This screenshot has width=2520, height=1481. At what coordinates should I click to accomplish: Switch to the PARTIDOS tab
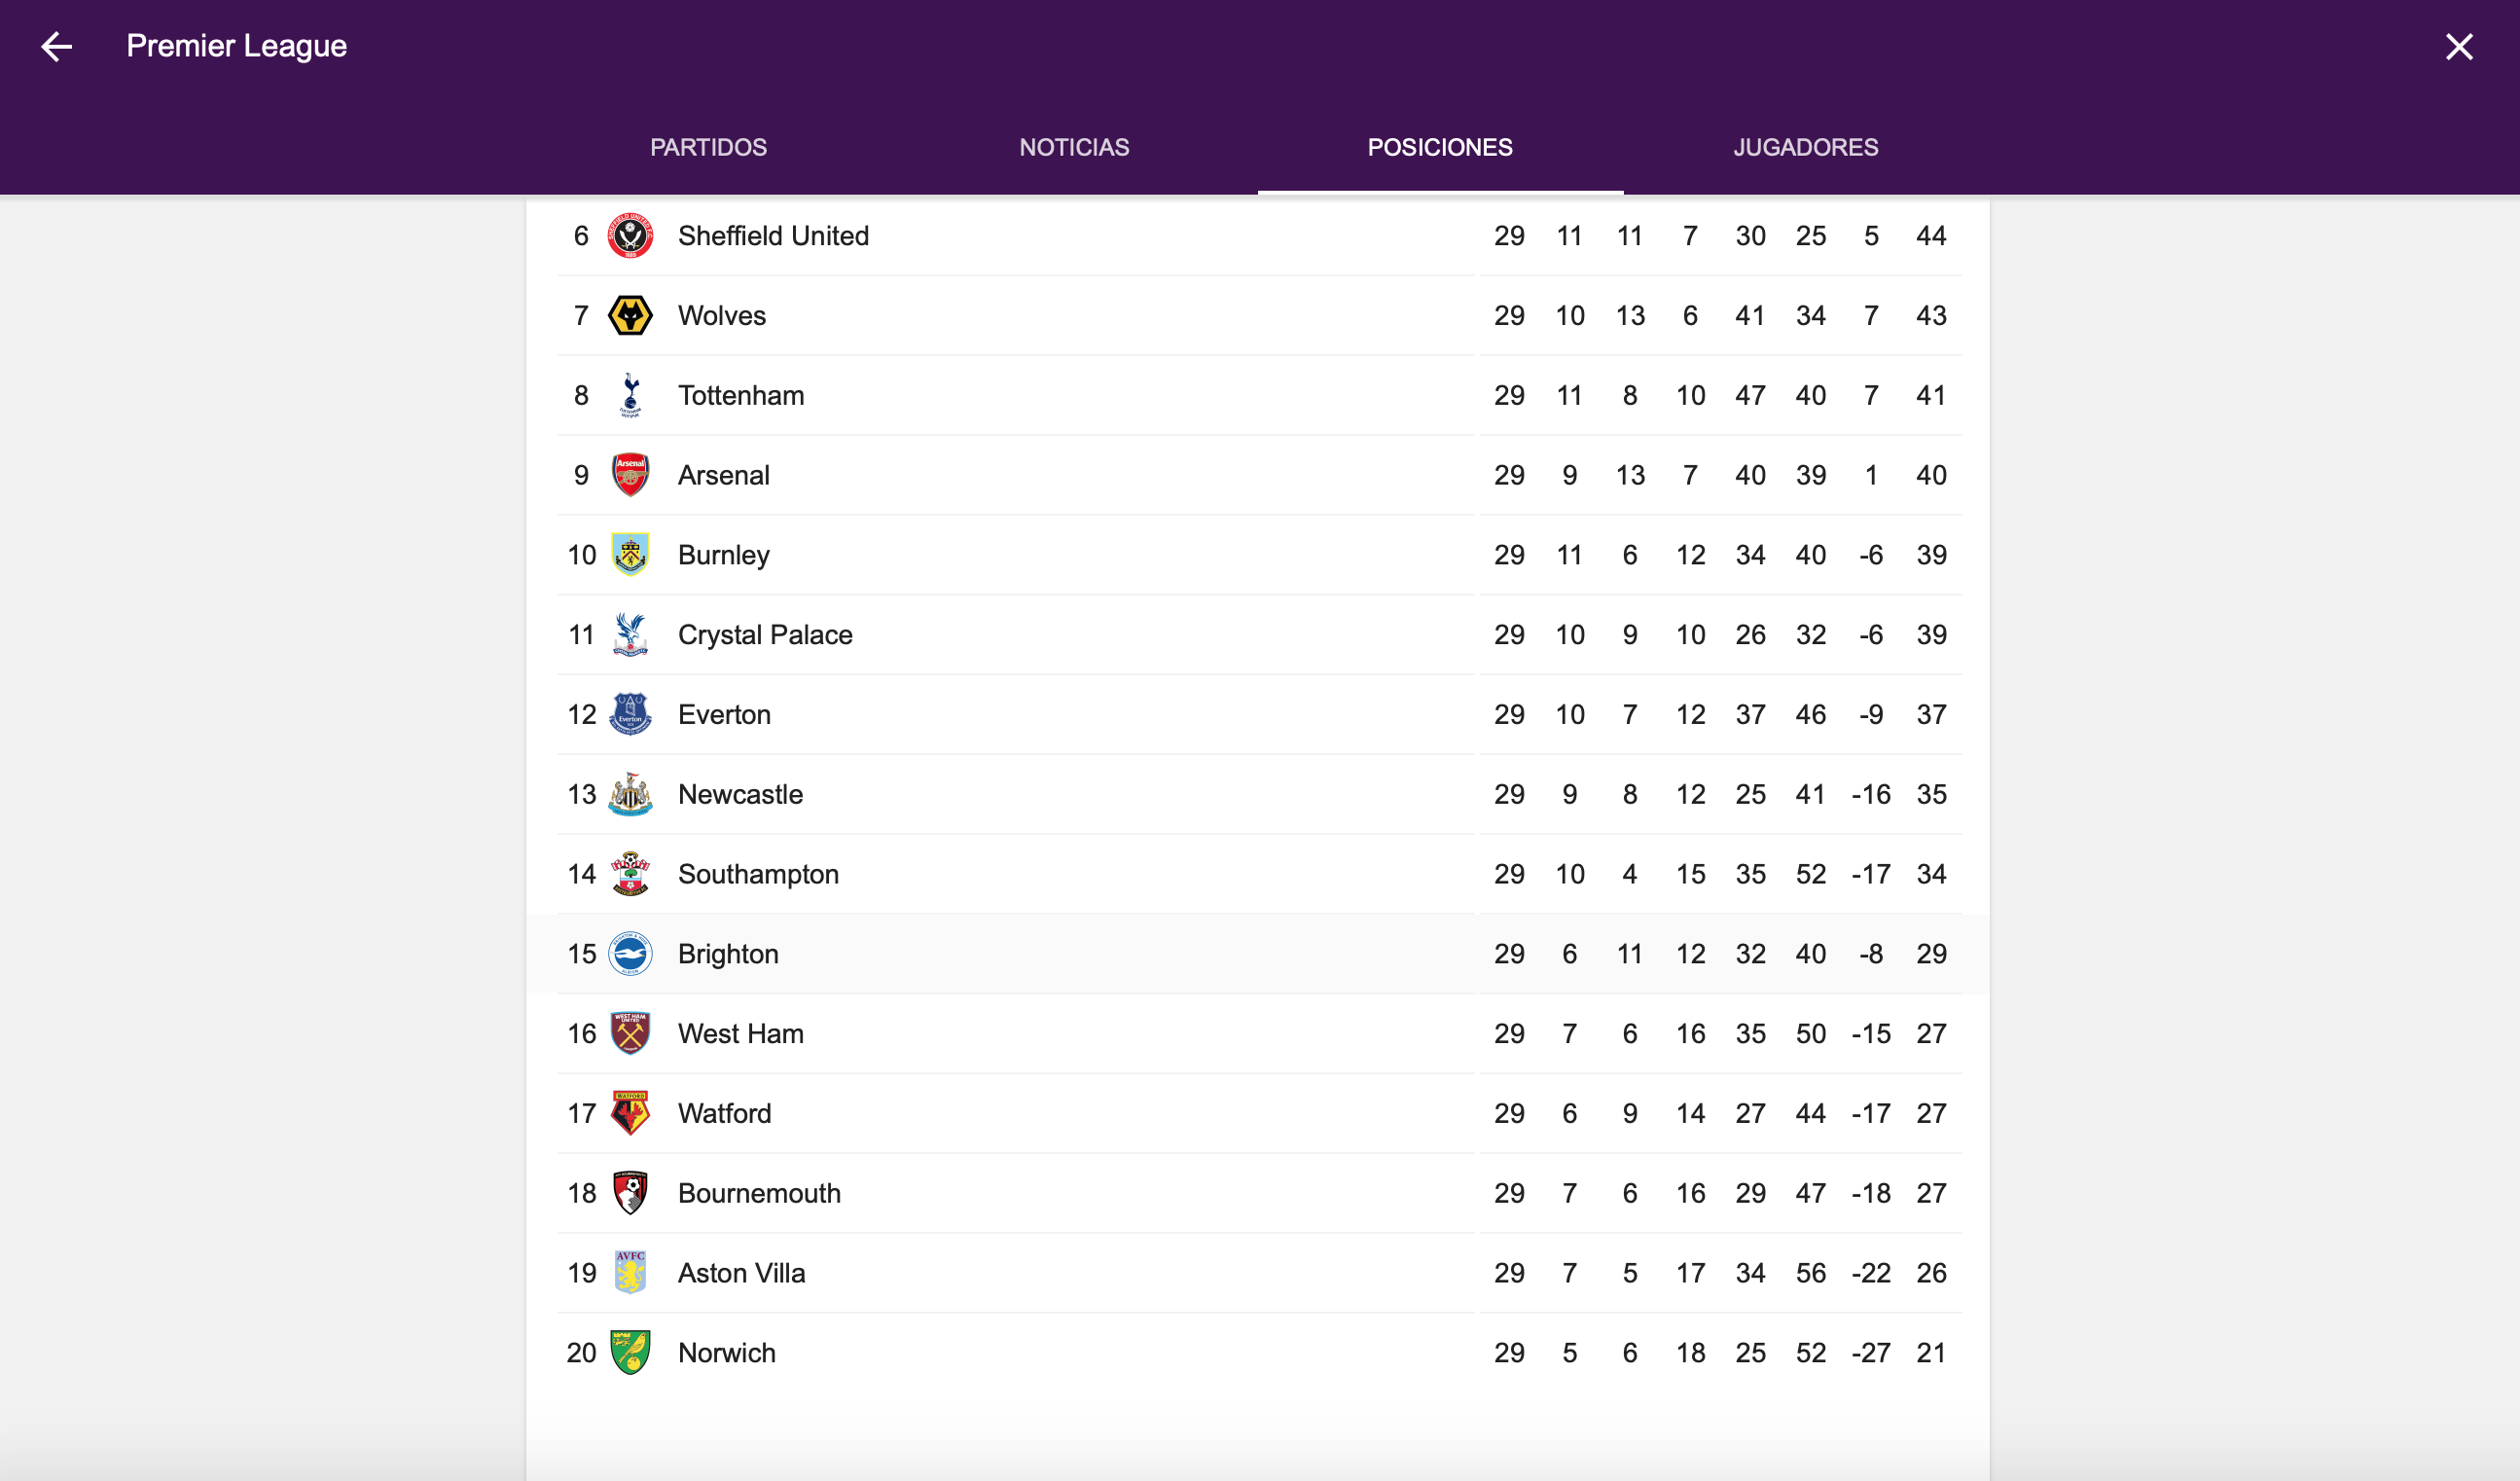[x=708, y=147]
